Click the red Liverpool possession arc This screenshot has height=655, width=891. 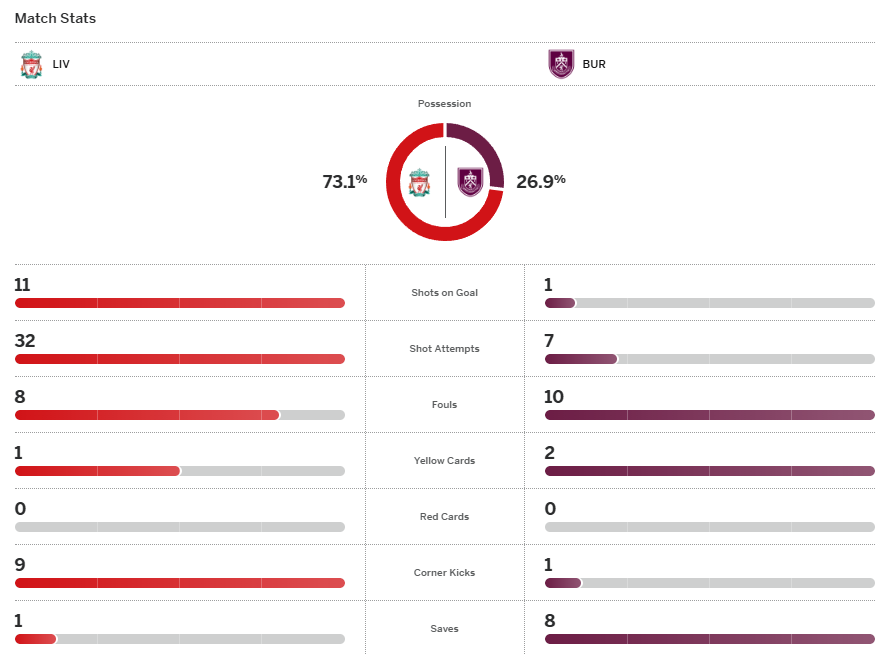[x=400, y=215]
